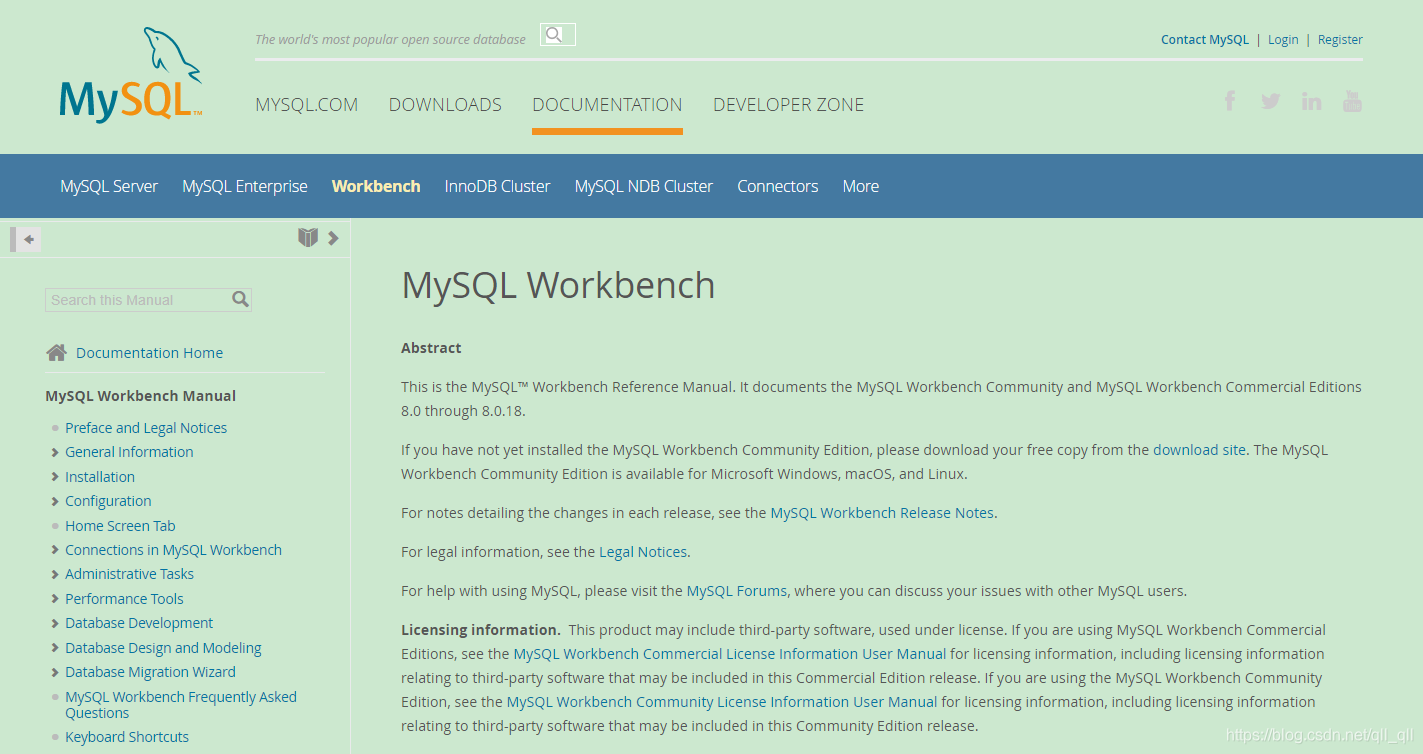Open the Legal Notices link

[x=643, y=552]
